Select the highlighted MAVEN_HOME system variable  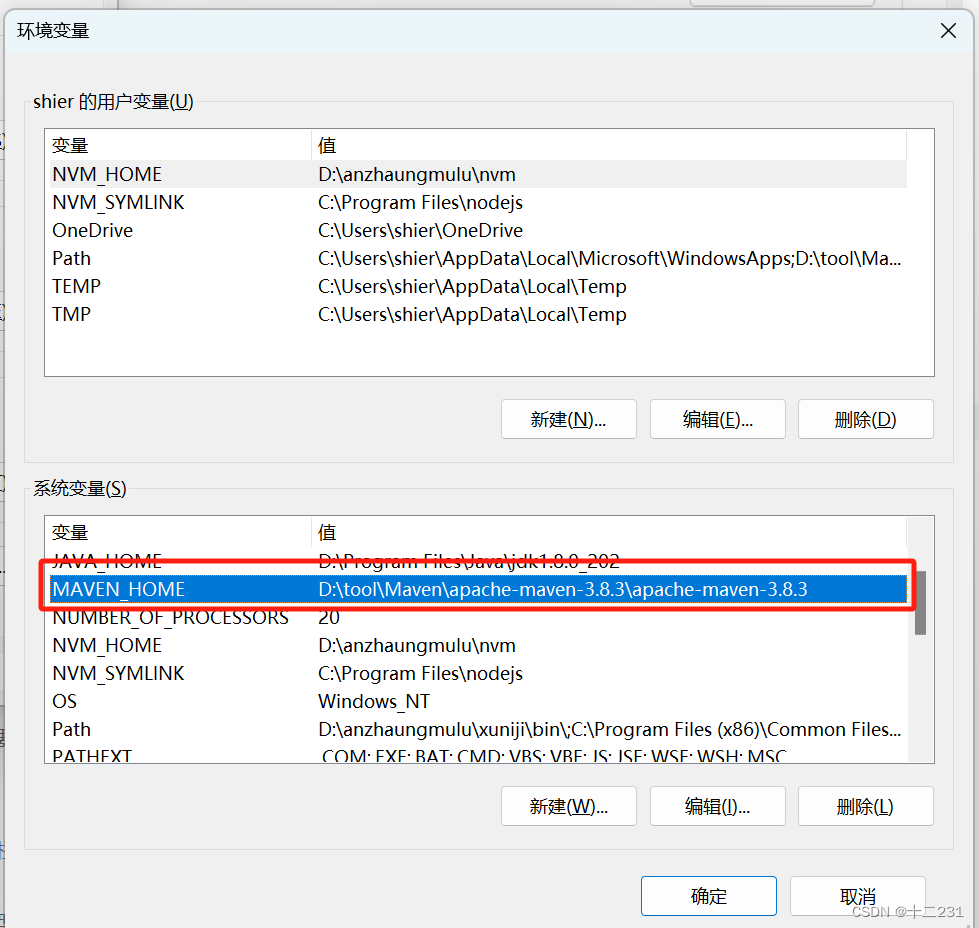point(118,589)
